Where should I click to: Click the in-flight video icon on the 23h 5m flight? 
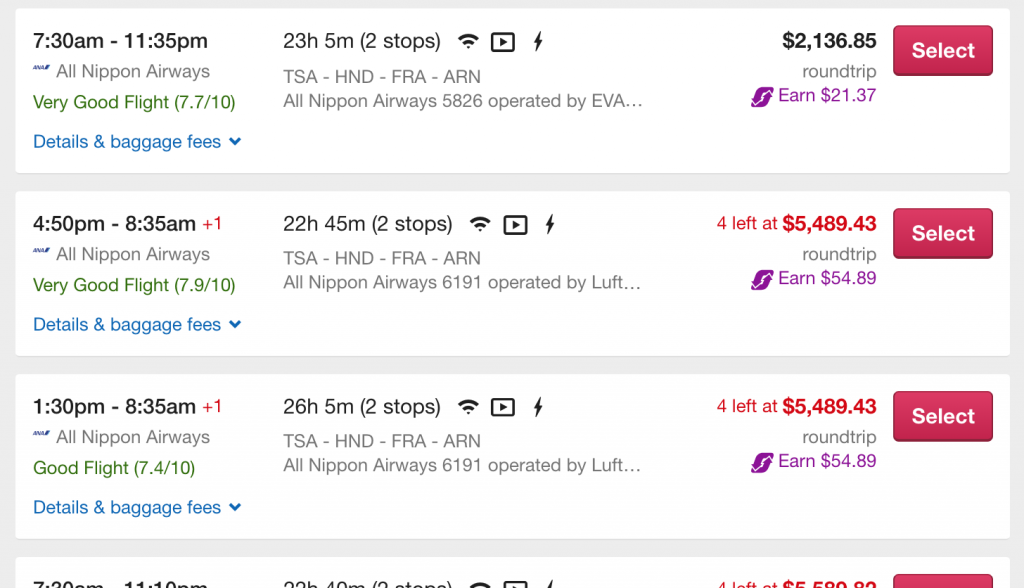(x=503, y=42)
